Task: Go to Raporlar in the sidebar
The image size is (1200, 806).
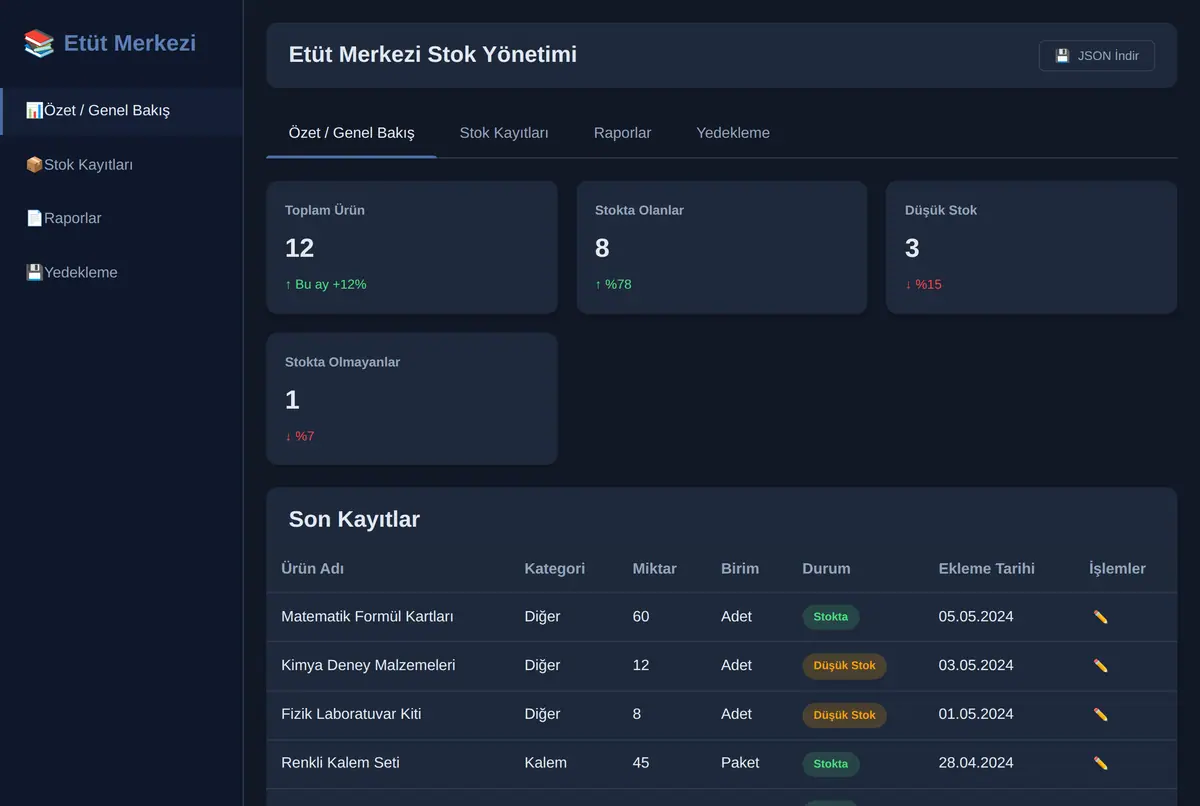Action: [121, 218]
